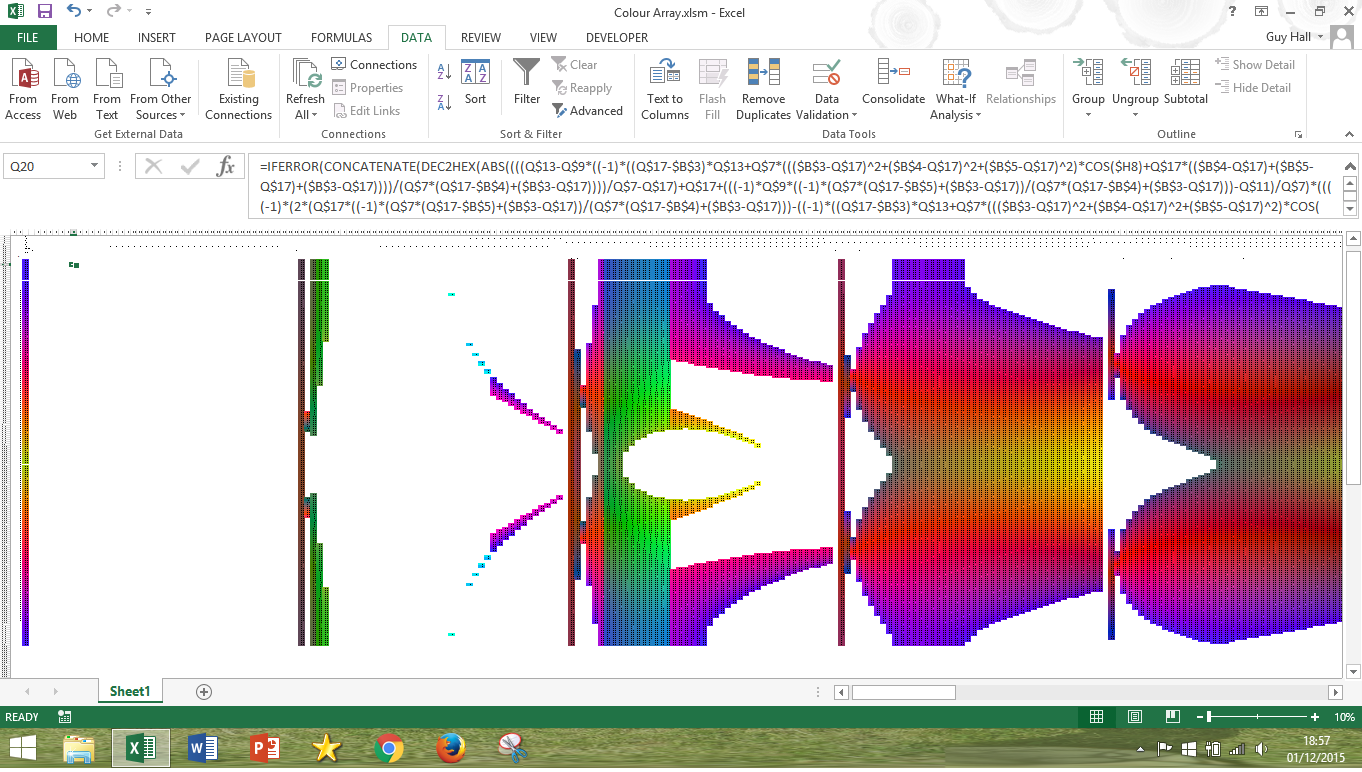This screenshot has width=1362, height=772.
Task: Switch to FORMULAS tab
Action: (x=341, y=37)
